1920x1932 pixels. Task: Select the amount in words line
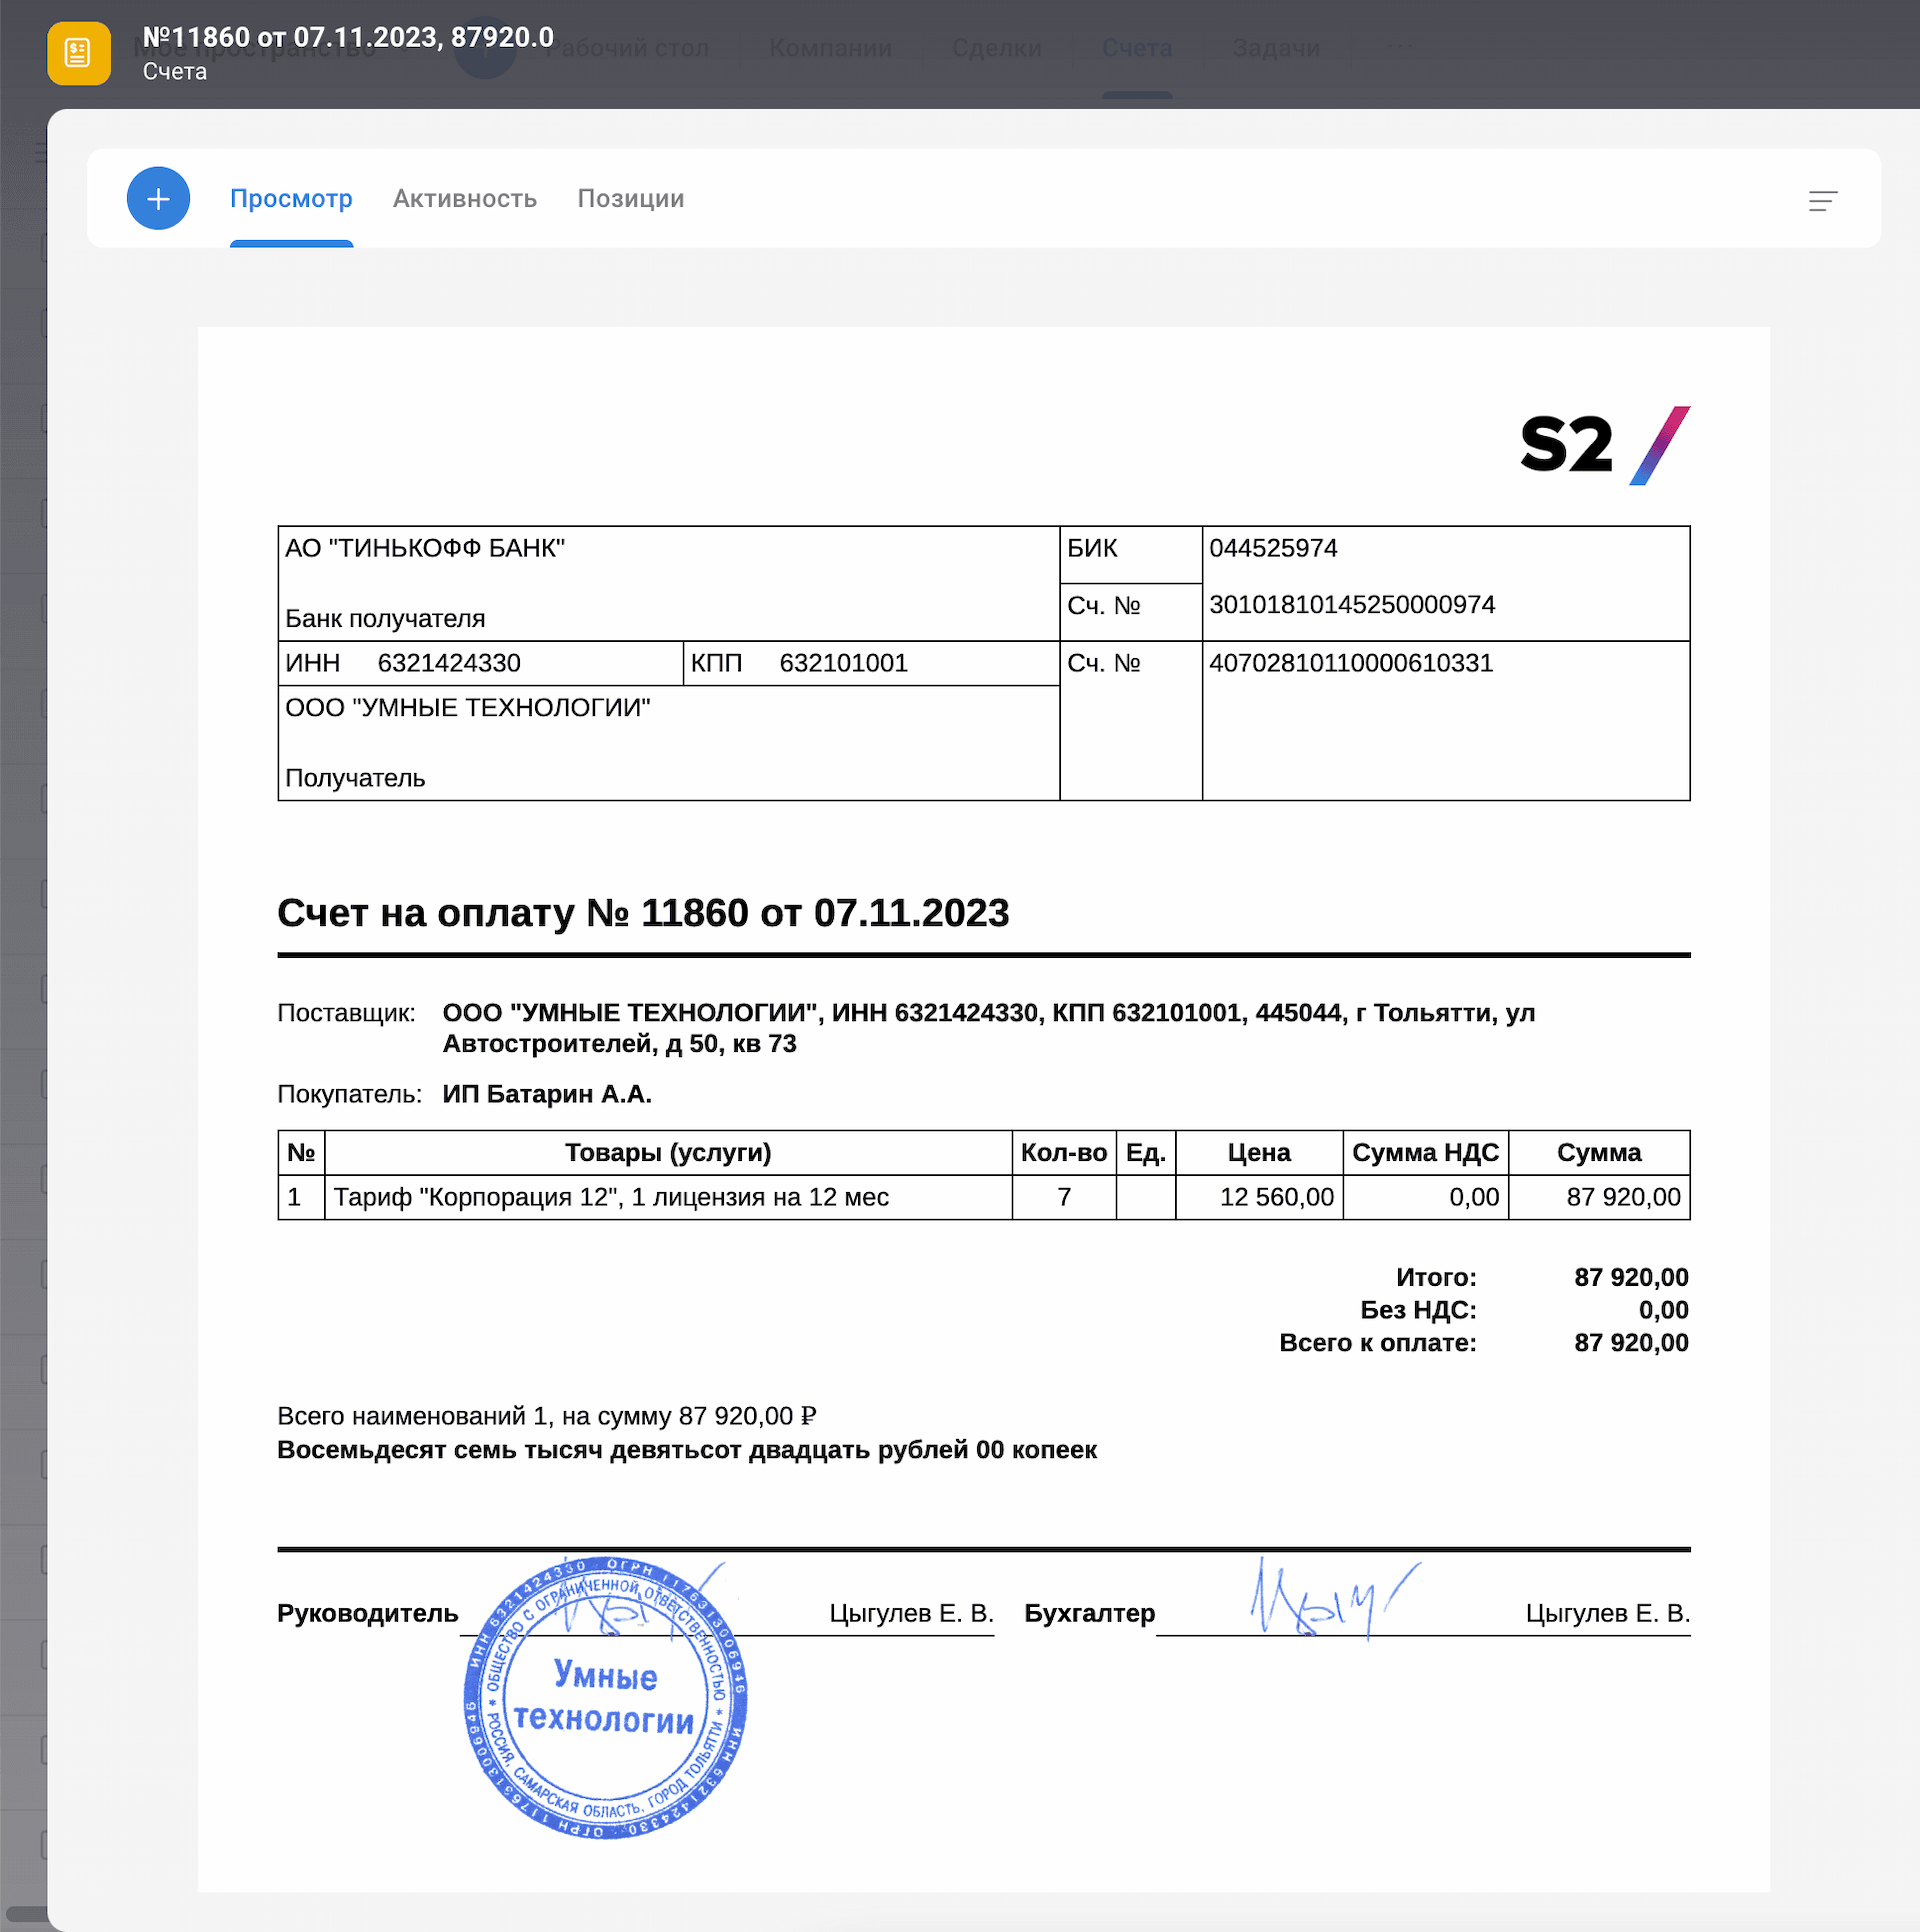click(687, 1450)
